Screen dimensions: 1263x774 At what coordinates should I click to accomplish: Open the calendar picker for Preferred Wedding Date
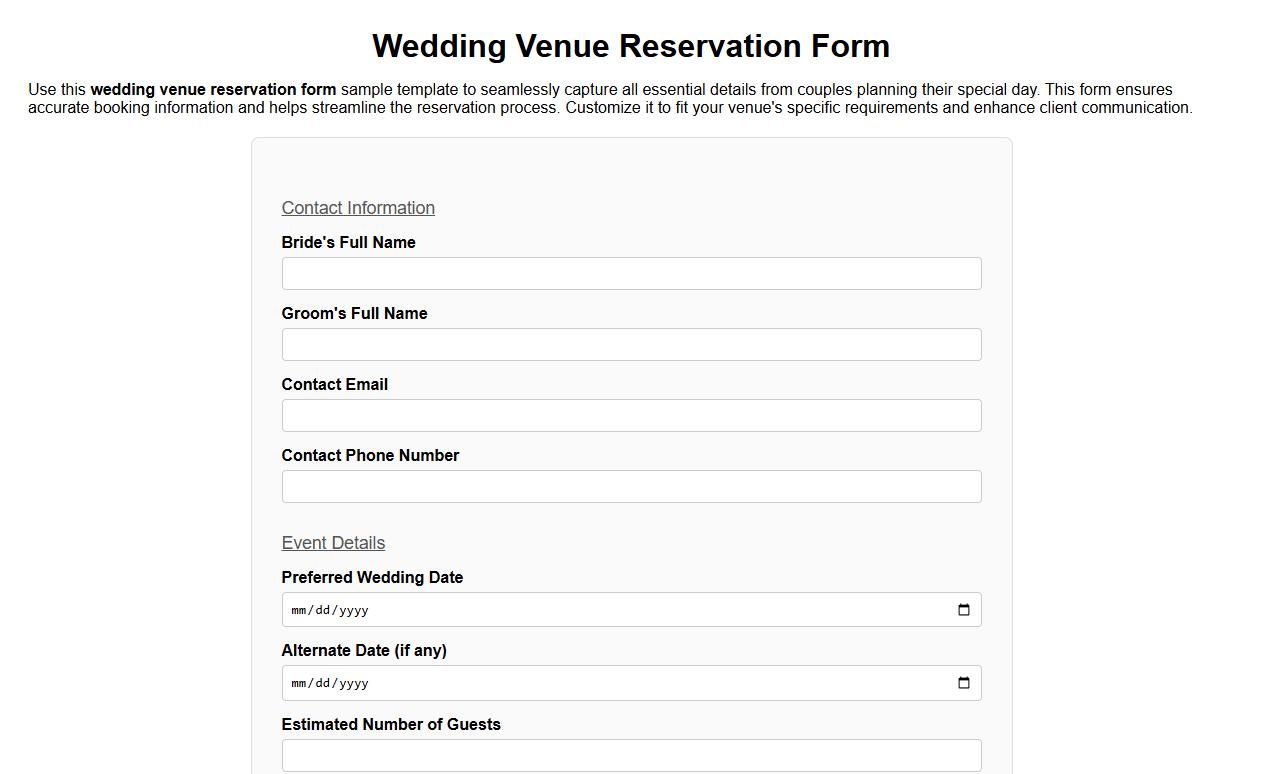tap(963, 609)
